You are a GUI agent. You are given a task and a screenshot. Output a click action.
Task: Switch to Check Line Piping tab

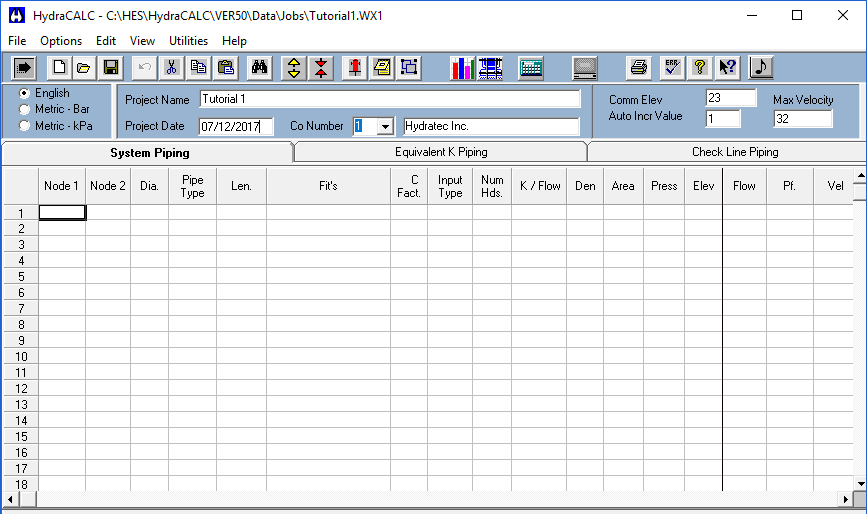tap(735, 152)
